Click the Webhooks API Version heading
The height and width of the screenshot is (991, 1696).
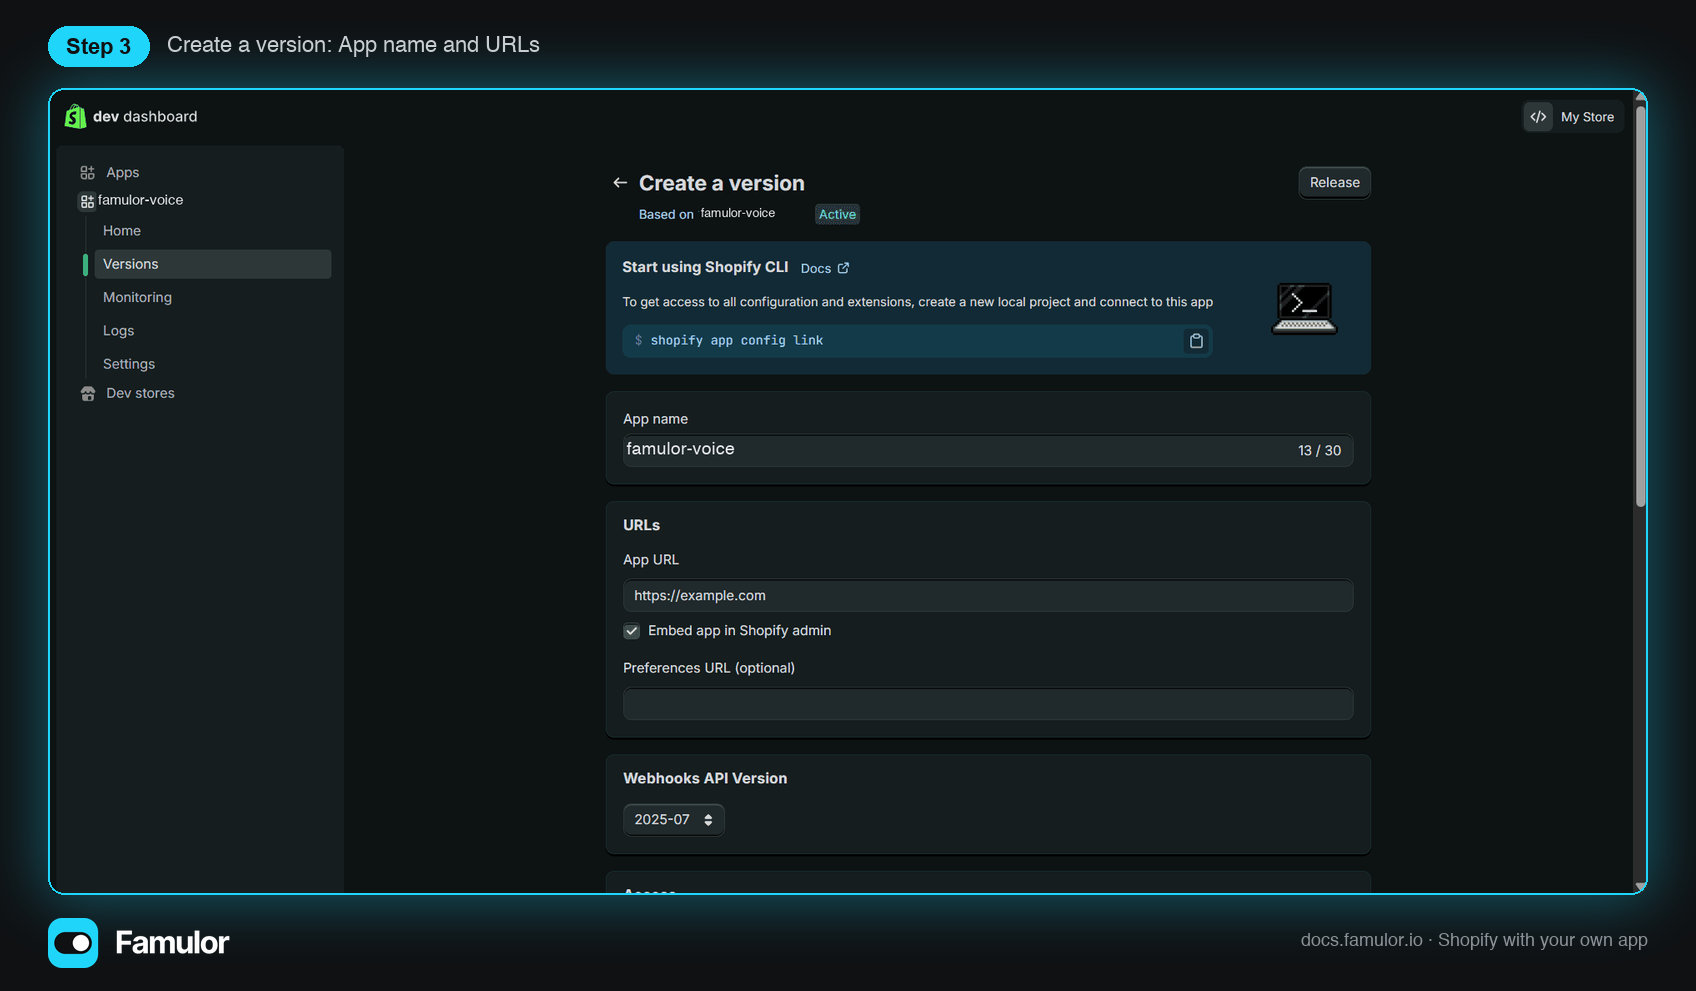(x=705, y=778)
